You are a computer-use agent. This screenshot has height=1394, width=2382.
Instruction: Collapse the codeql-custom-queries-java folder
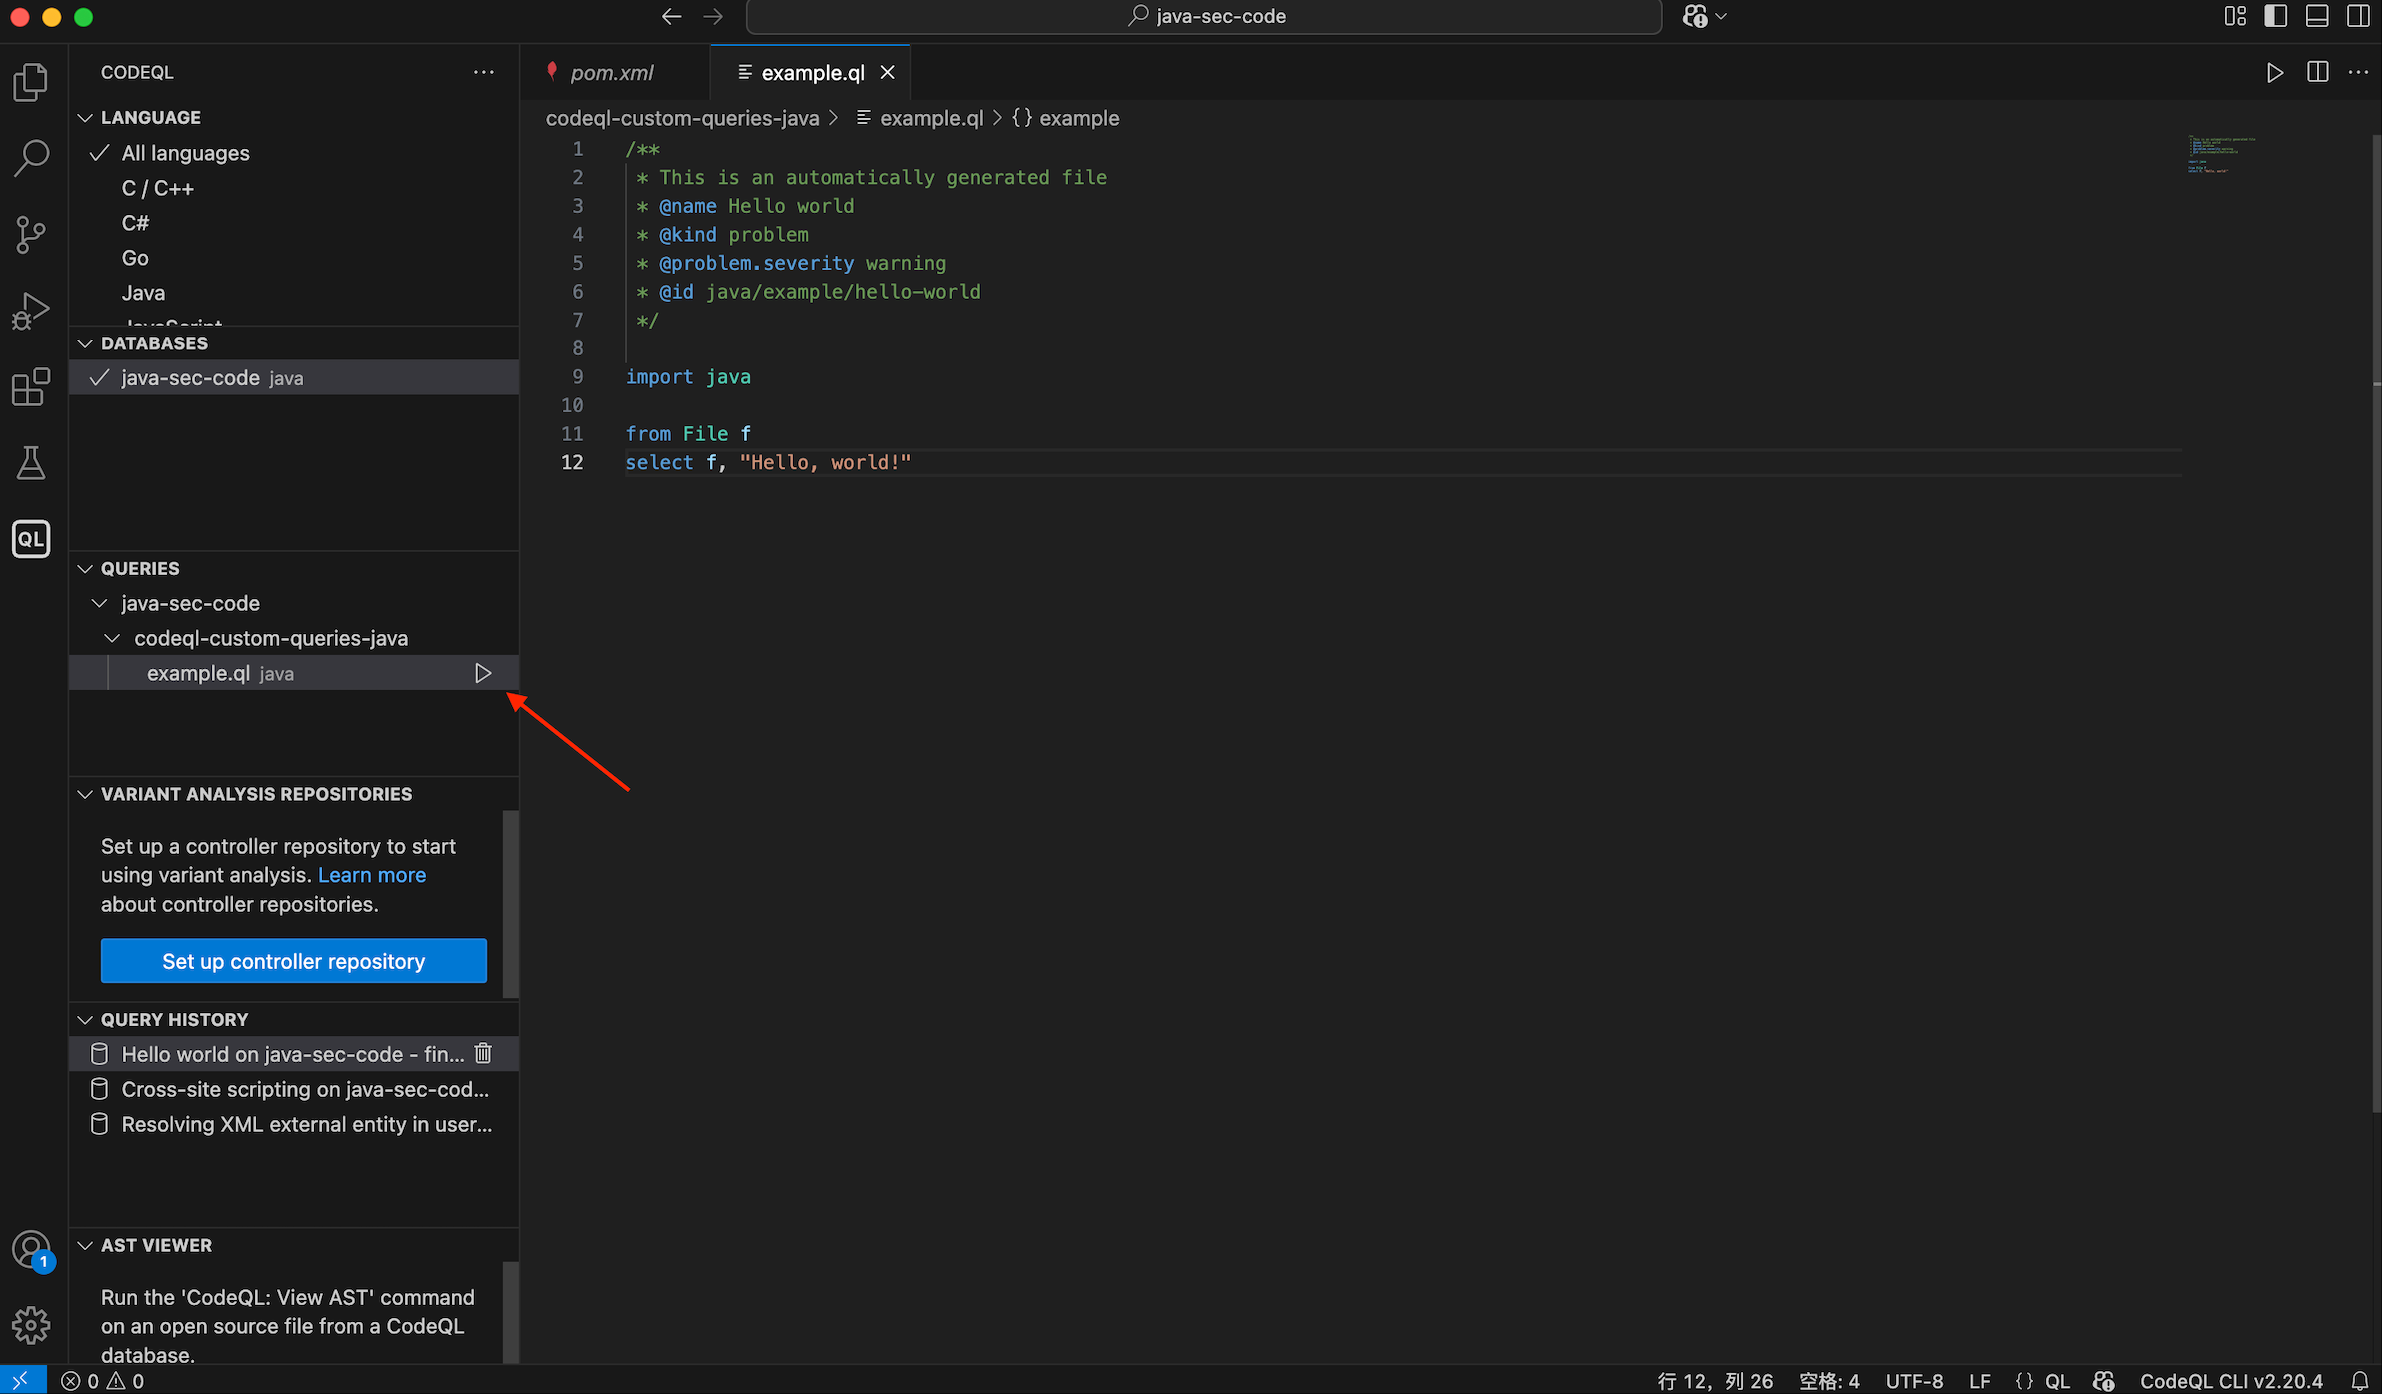113,638
